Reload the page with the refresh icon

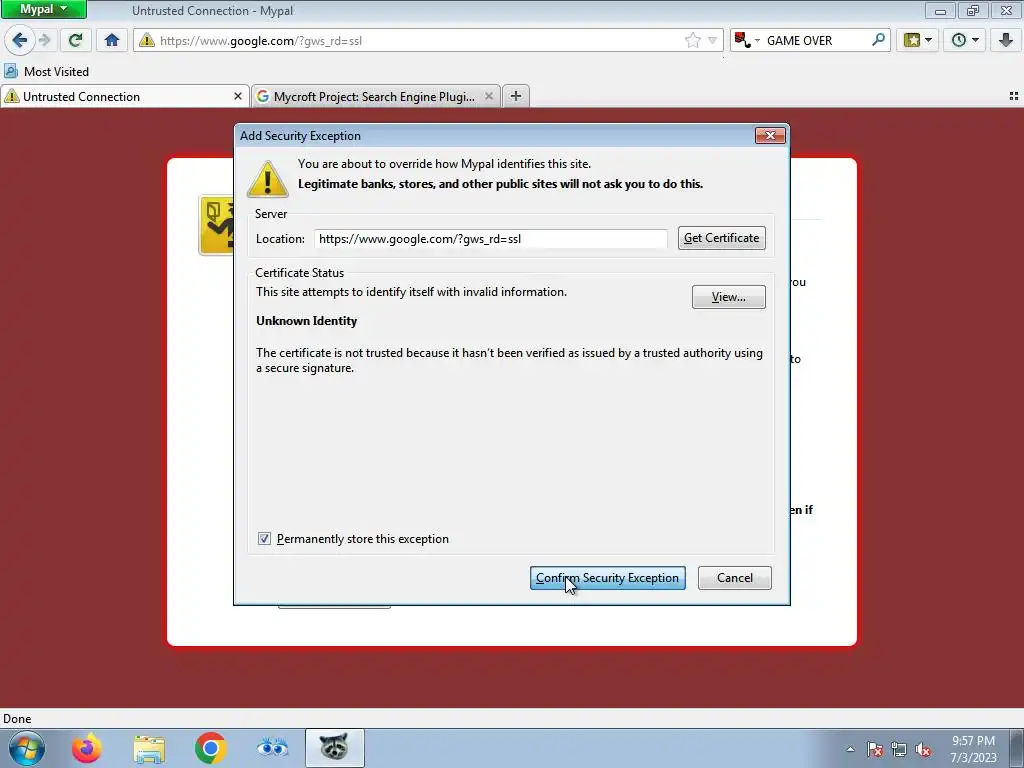coord(76,40)
